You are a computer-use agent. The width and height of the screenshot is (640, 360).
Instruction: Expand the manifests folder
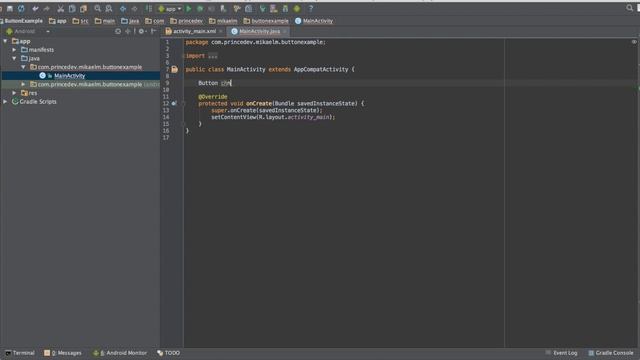click(x=14, y=49)
